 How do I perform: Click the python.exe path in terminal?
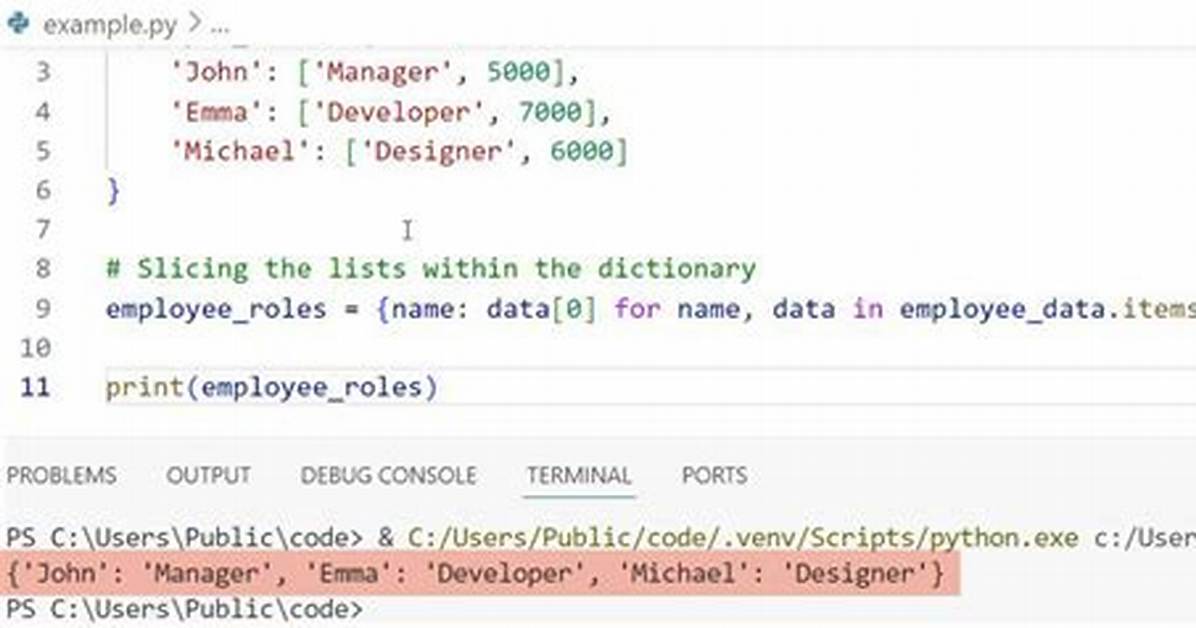pyautogui.click(x=744, y=538)
